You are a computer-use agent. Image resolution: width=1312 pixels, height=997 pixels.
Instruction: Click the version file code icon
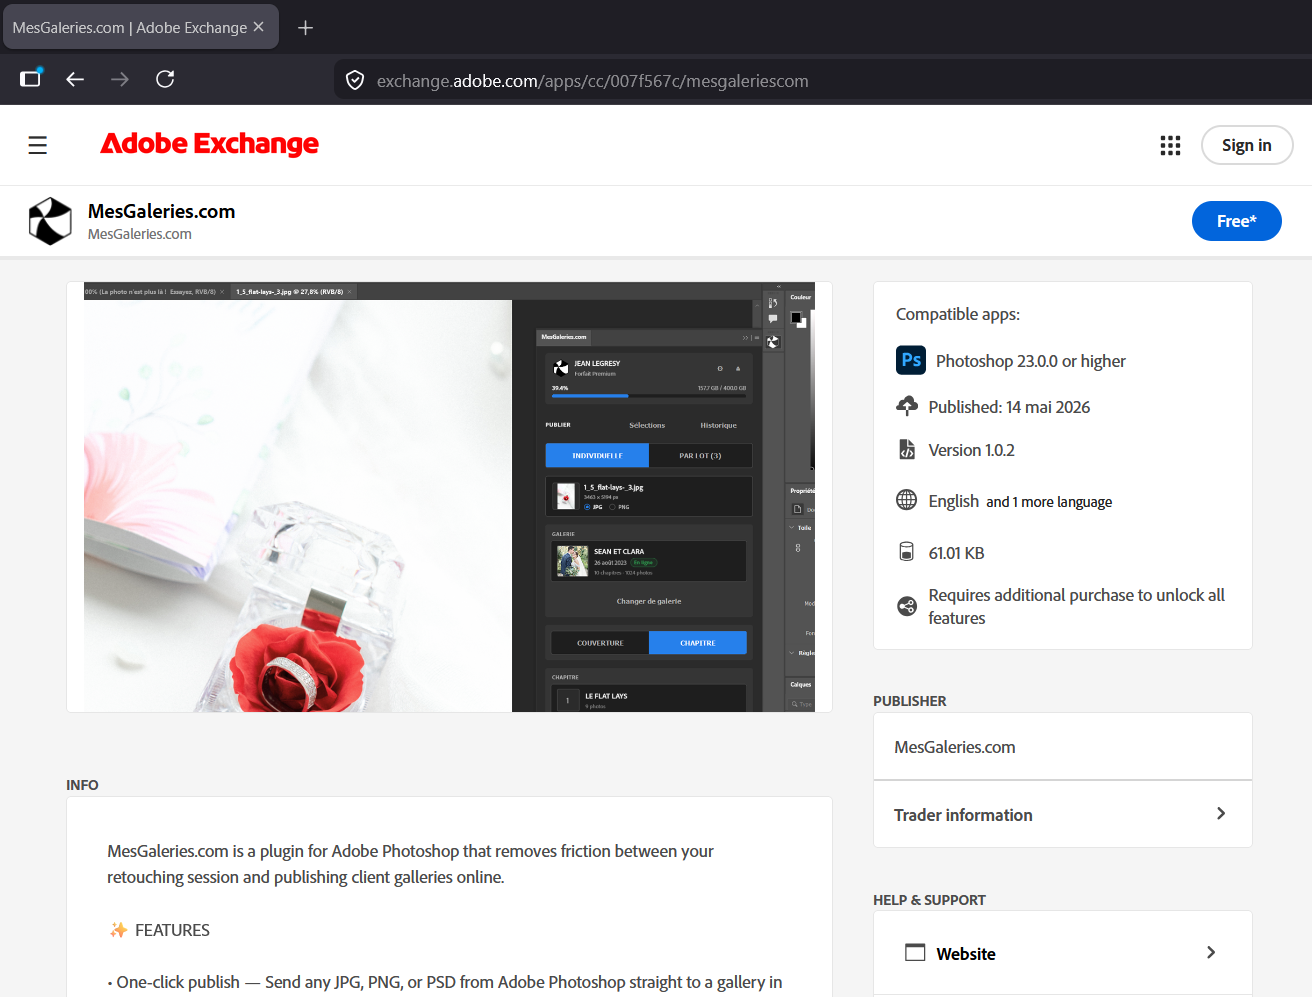(907, 449)
